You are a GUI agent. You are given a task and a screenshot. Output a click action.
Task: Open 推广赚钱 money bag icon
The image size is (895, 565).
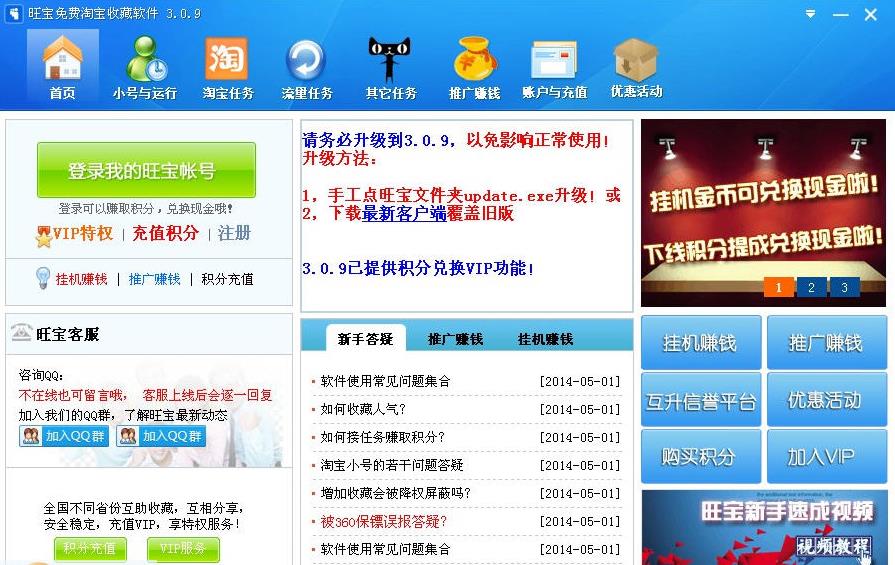click(474, 68)
